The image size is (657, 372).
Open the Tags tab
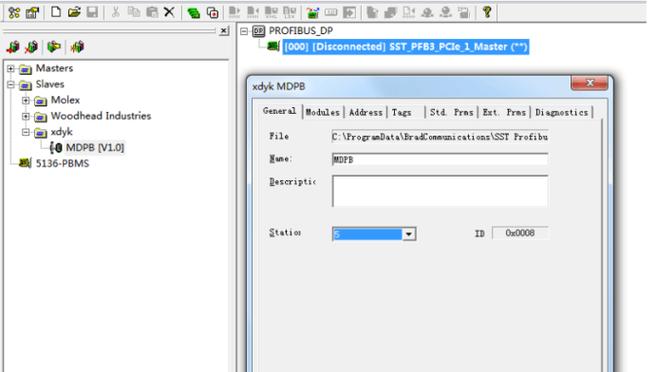(x=401, y=112)
